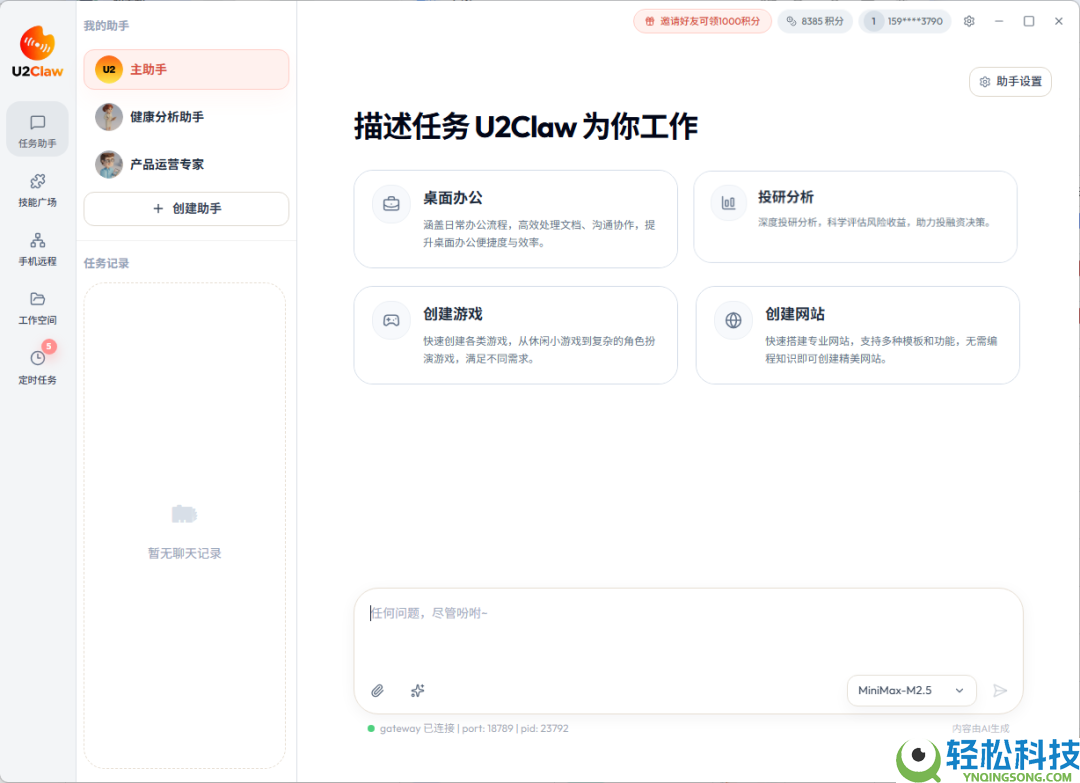Select the 健康分析助手 avatar
The width and height of the screenshot is (1080, 783).
coord(109,117)
